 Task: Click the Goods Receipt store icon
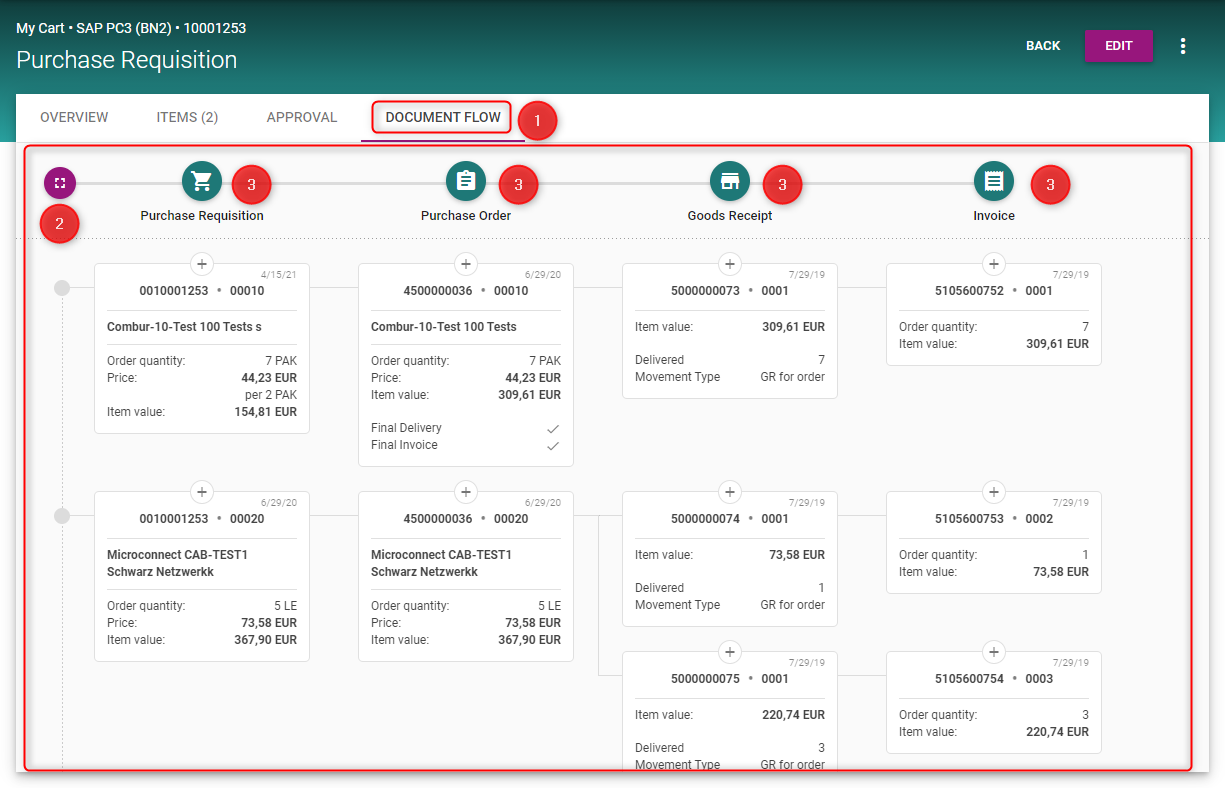point(730,181)
